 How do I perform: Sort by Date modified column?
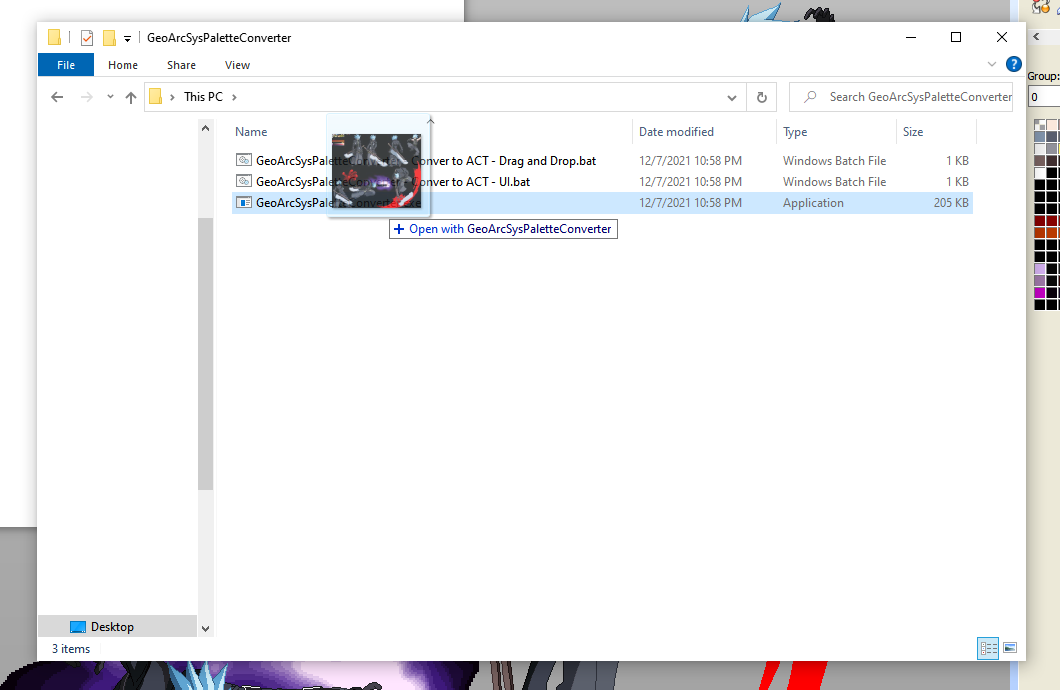click(676, 132)
